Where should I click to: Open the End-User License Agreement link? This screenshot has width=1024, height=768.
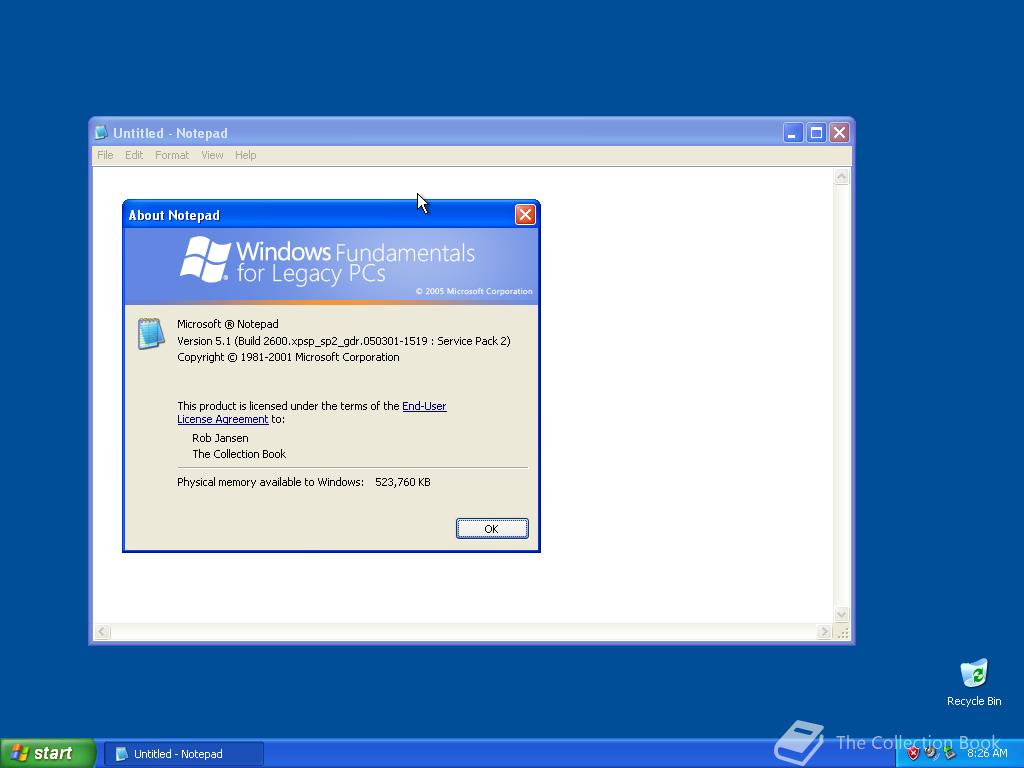312,412
